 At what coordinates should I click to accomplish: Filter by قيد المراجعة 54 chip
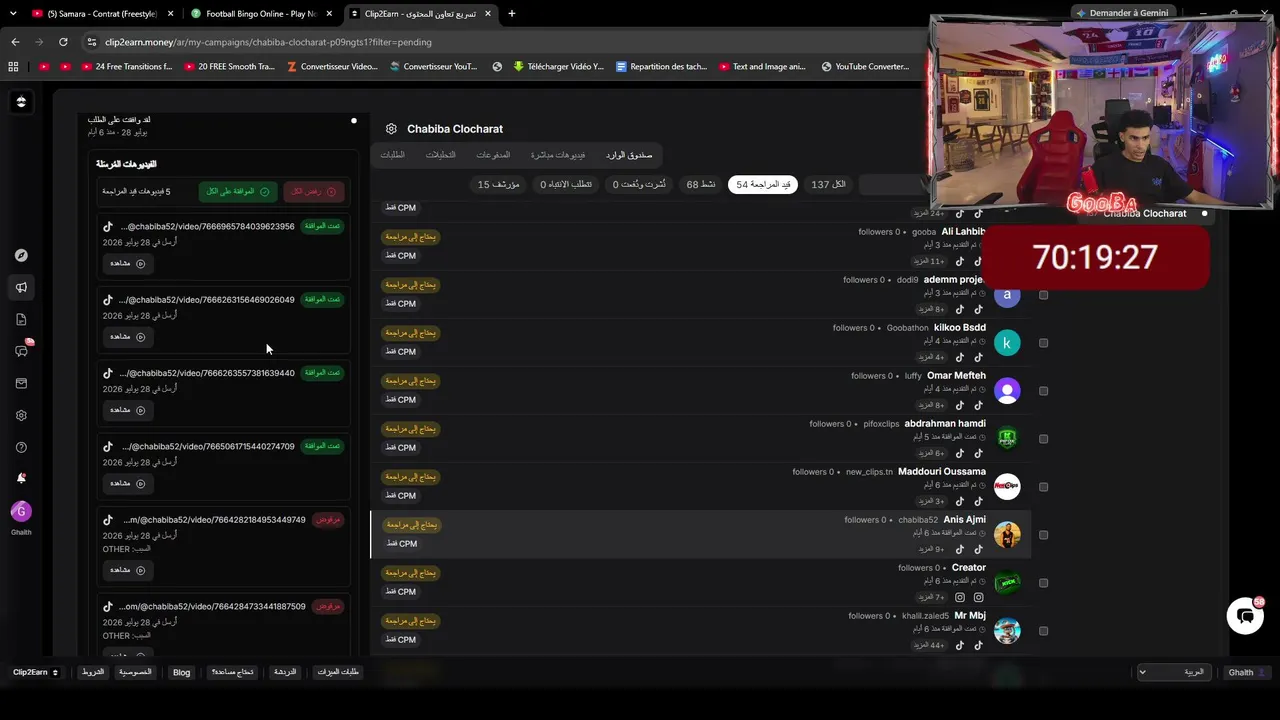tap(763, 185)
